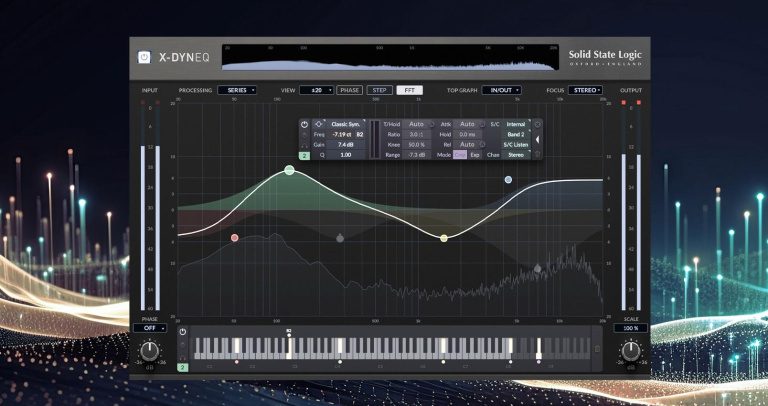Image resolution: width=768 pixels, height=406 pixels.
Task: Toggle the Release auto round button
Action: 482,144
